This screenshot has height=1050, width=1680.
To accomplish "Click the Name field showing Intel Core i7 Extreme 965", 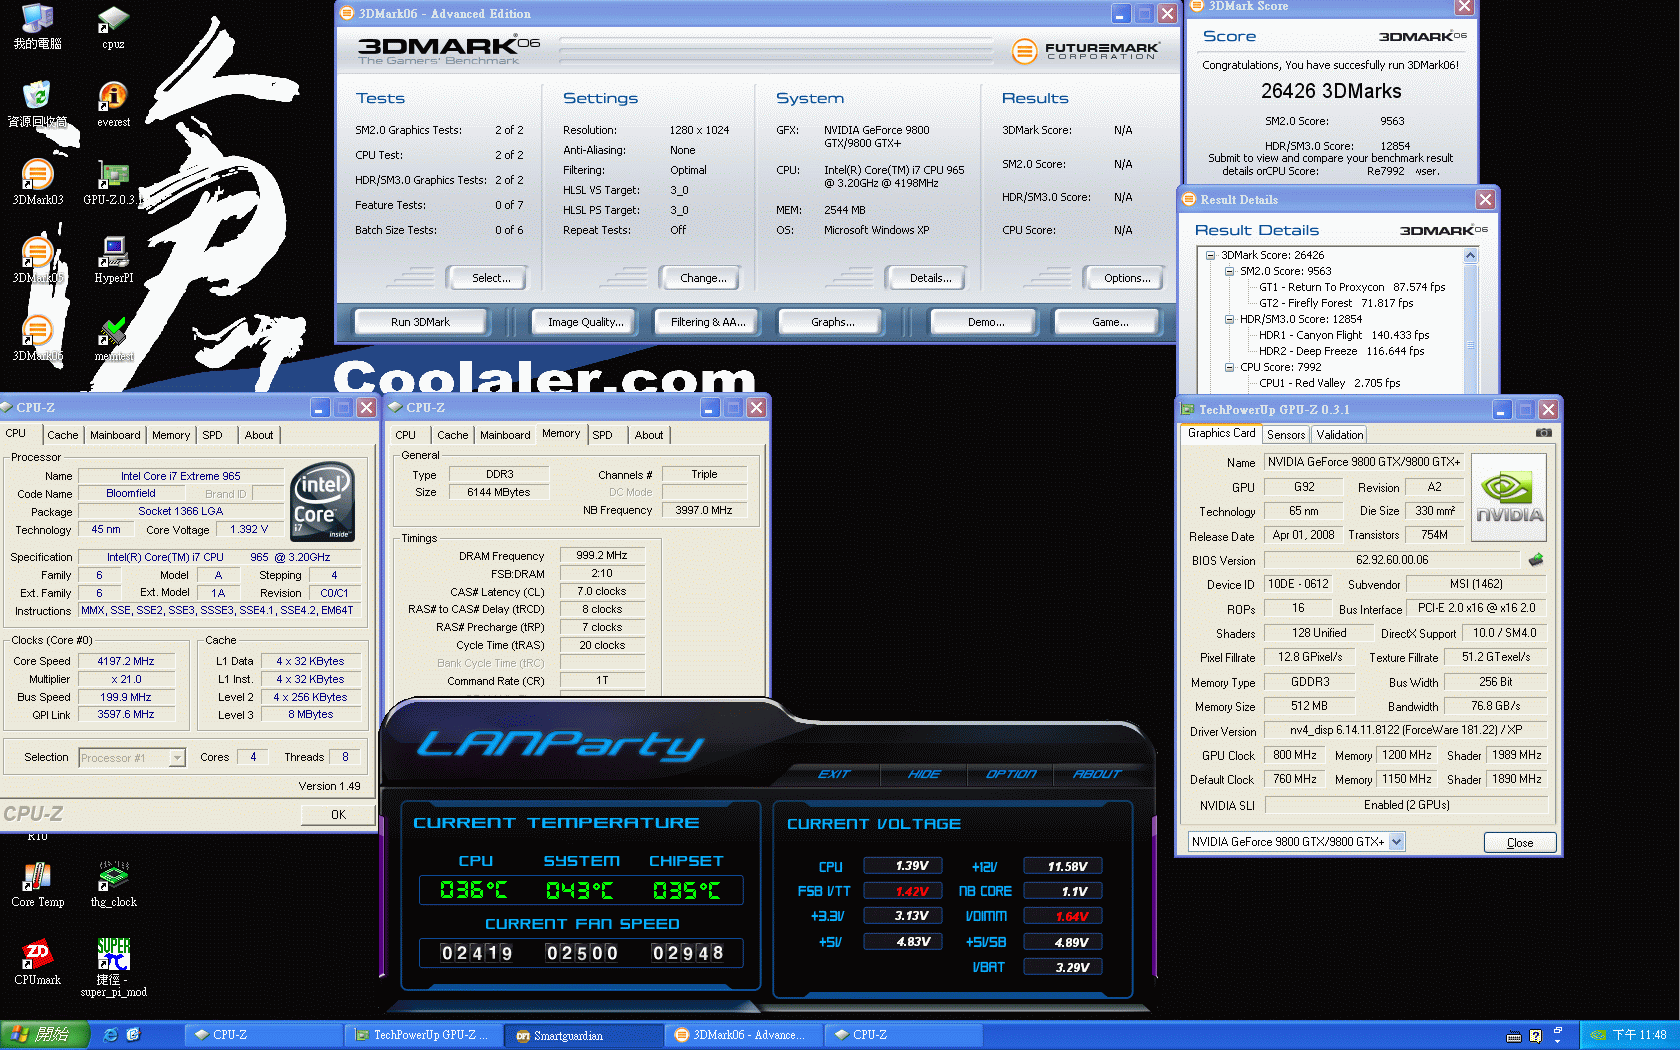I will 180,476.
